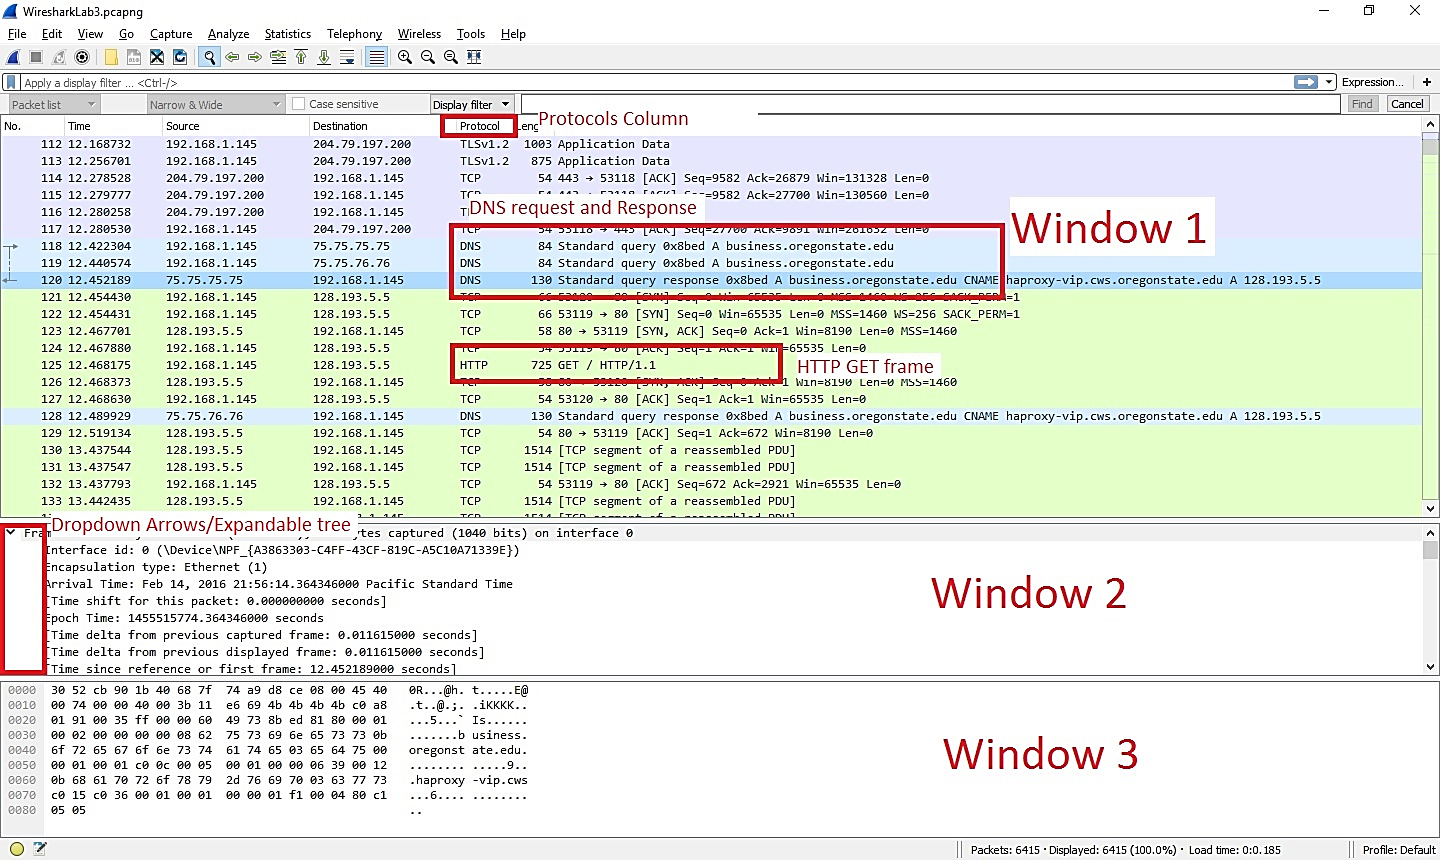Image resolution: width=1440 pixels, height=860 pixels.
Task: Start a new capture with shark fin icon
Action: coord(14,57)
